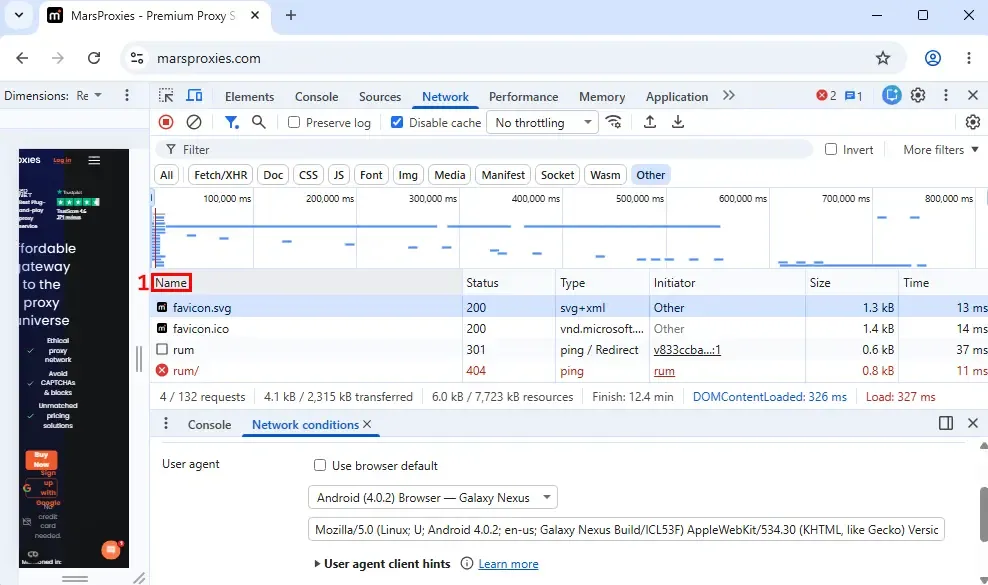Open network search magnifier
988x585 pixels.
pos(259,122)
